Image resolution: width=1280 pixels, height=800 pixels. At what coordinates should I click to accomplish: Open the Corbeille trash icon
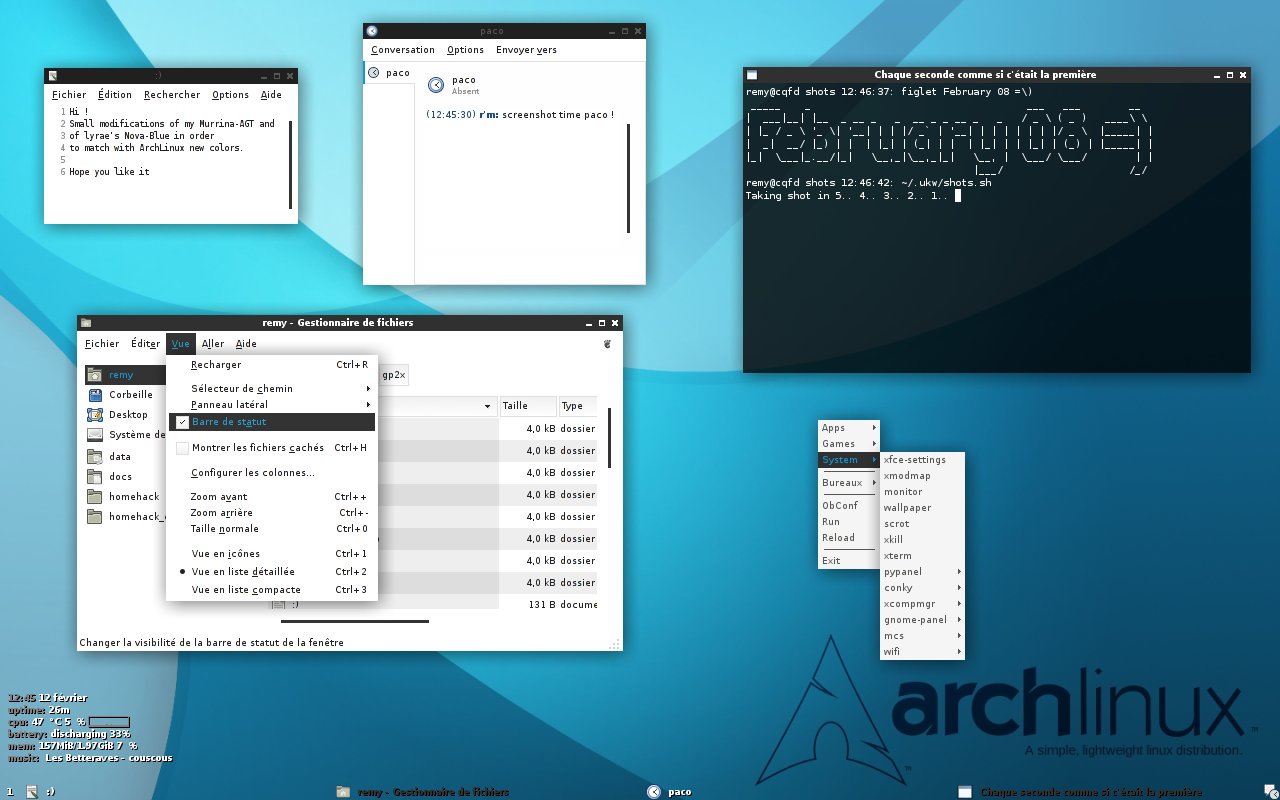pos(95,395)
